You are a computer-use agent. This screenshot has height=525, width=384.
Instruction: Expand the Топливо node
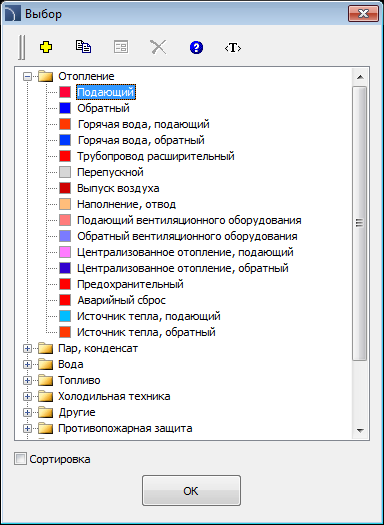pyautogui.click(x=27, y=380)
